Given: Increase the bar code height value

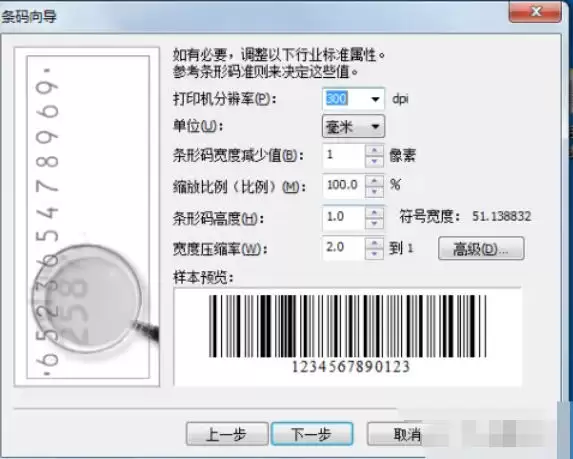Looking at the screenshot, I should (x=374, y=213).
